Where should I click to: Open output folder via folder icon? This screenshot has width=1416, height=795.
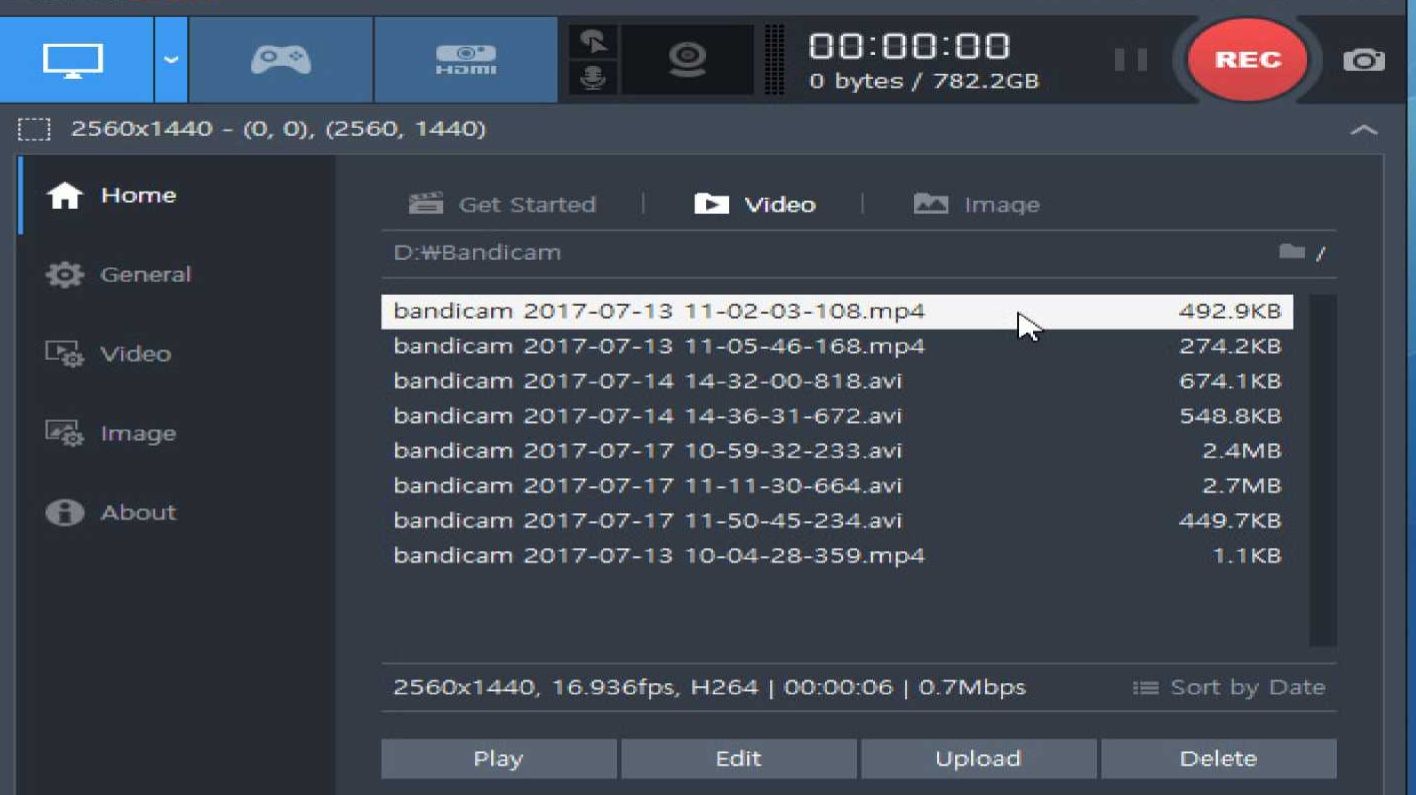point(1292,252)
